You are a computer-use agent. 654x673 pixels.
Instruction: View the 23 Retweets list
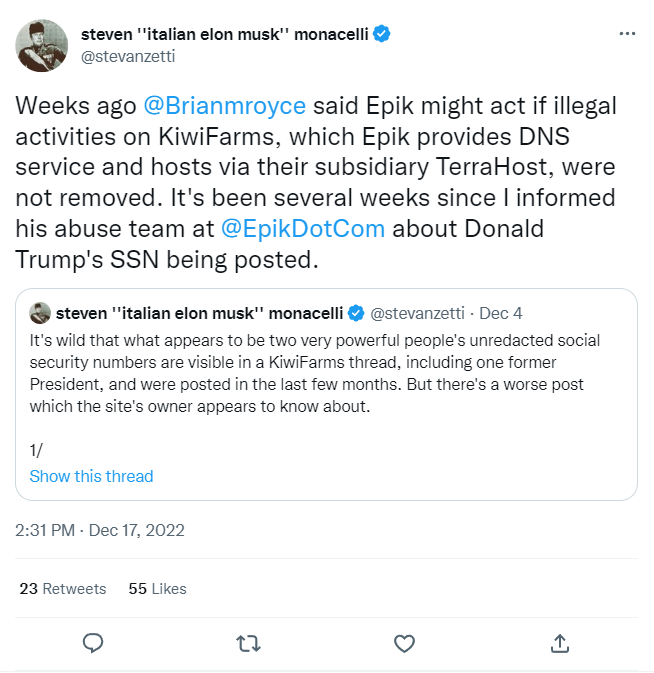[63, 588]
